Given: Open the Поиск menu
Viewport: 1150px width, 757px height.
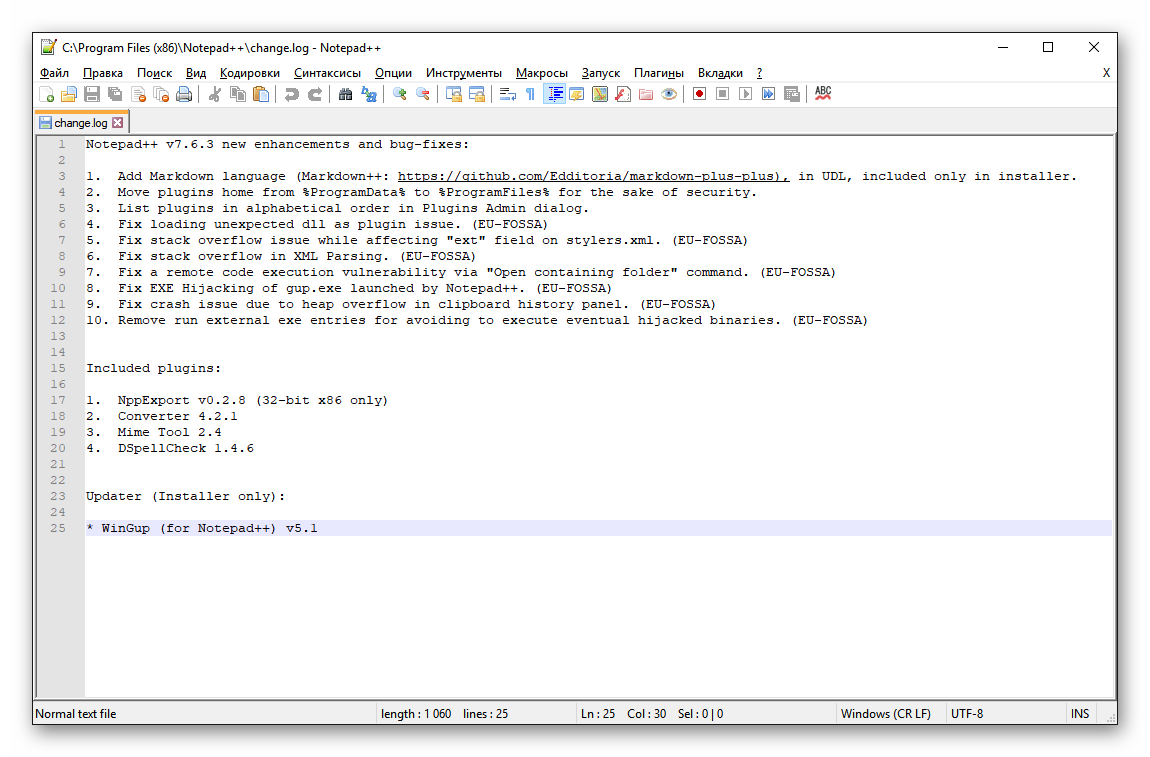Looking at the screenshot, I should [155, 73].
